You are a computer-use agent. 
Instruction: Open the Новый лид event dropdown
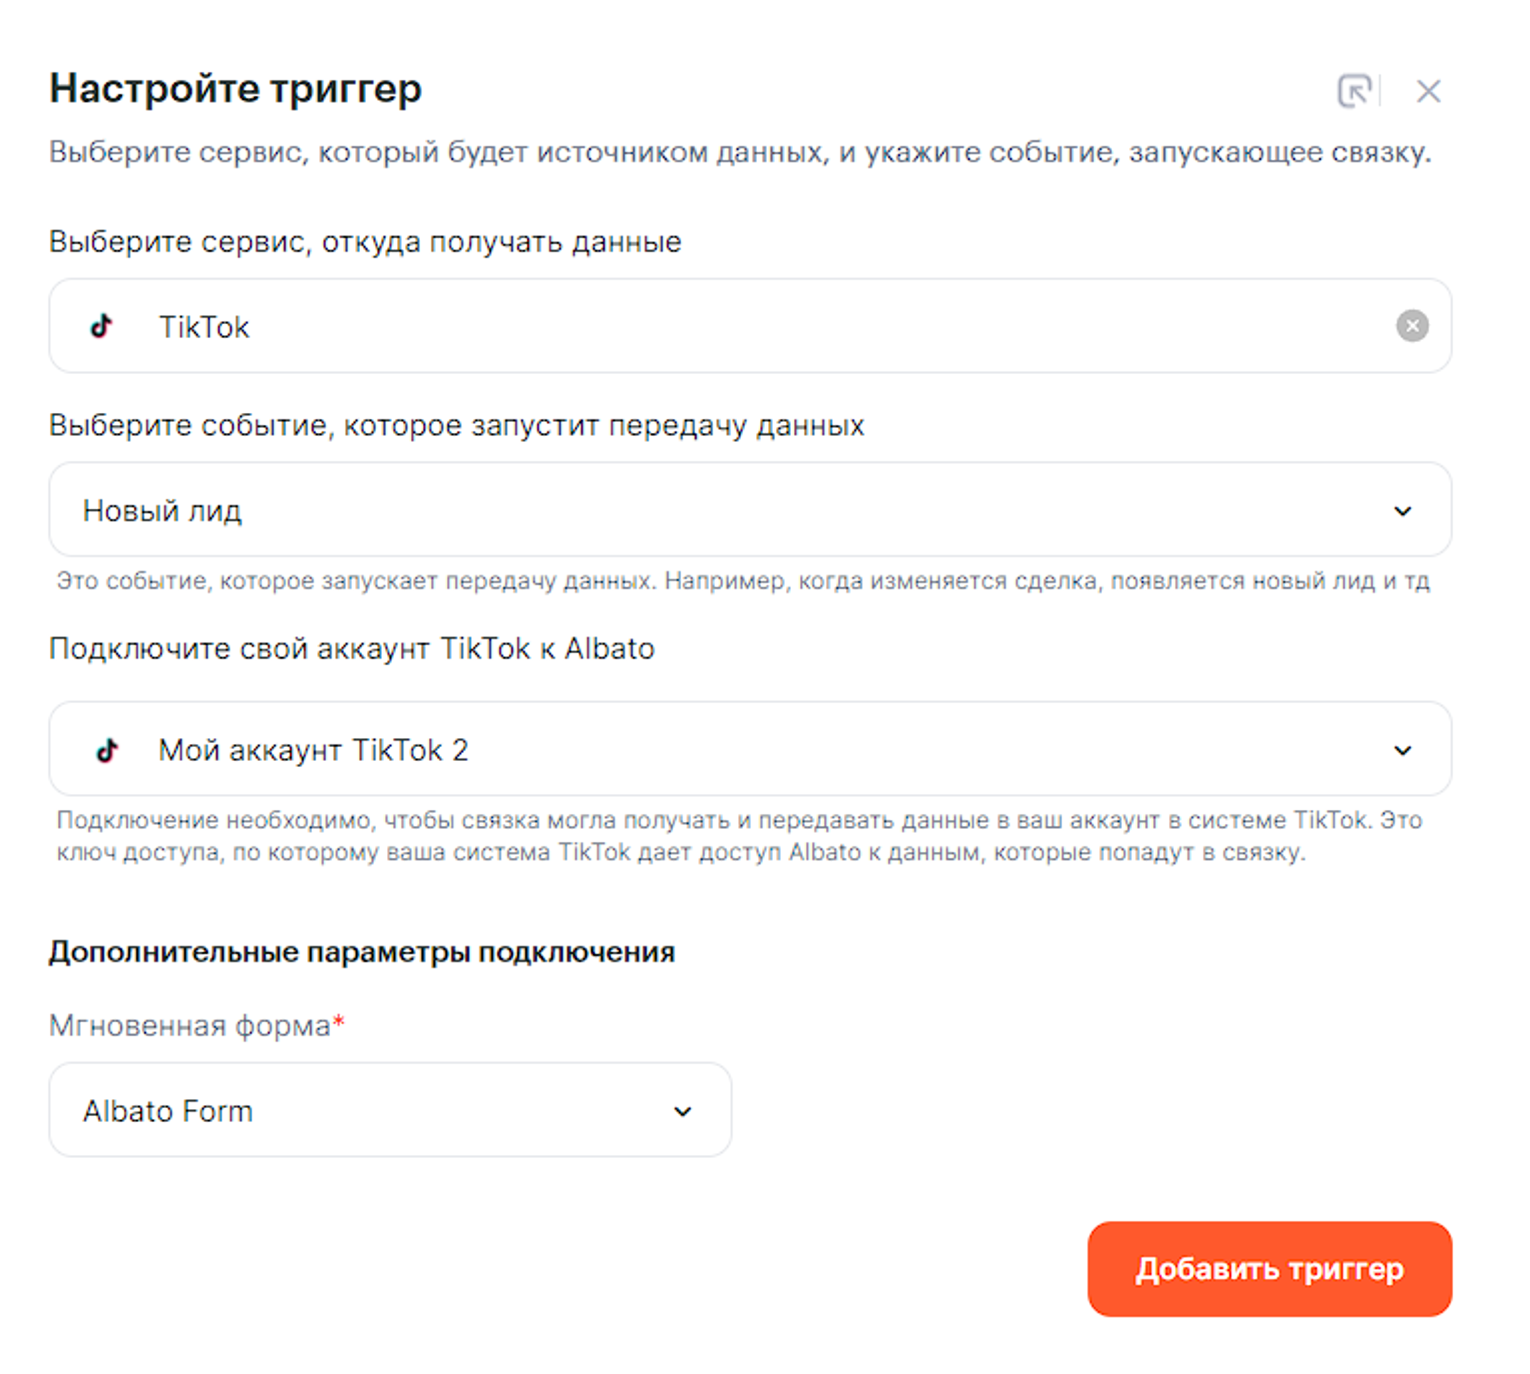(700, 510)
